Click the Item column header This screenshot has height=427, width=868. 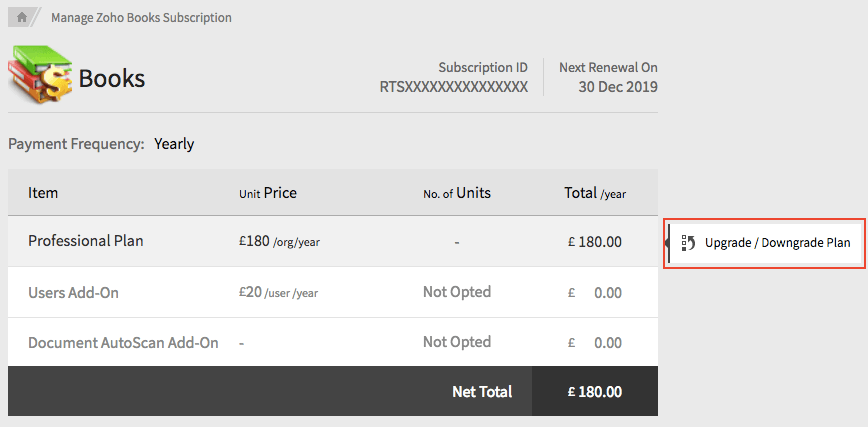[x=43, y=193]
